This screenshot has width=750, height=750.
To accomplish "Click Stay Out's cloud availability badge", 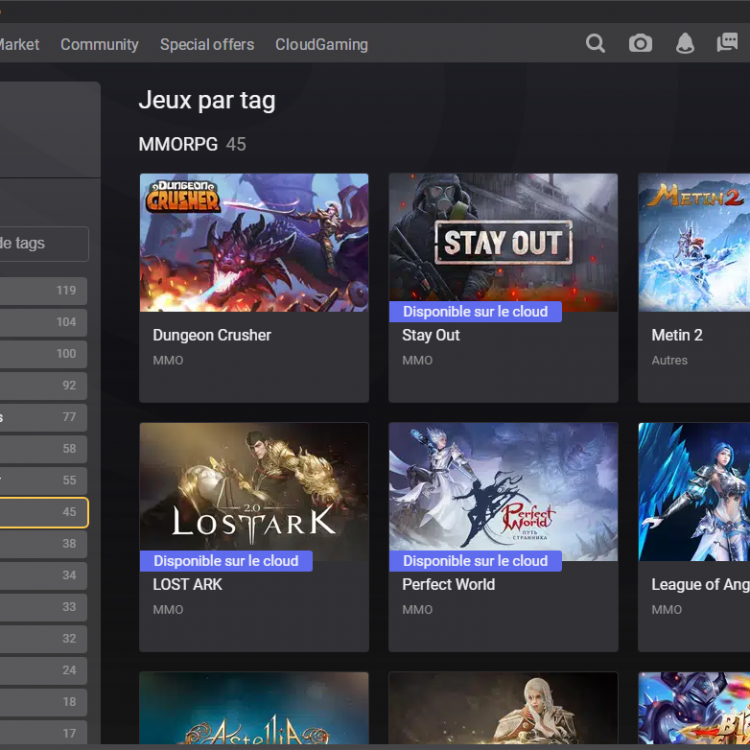I will (x=475, y=312).
